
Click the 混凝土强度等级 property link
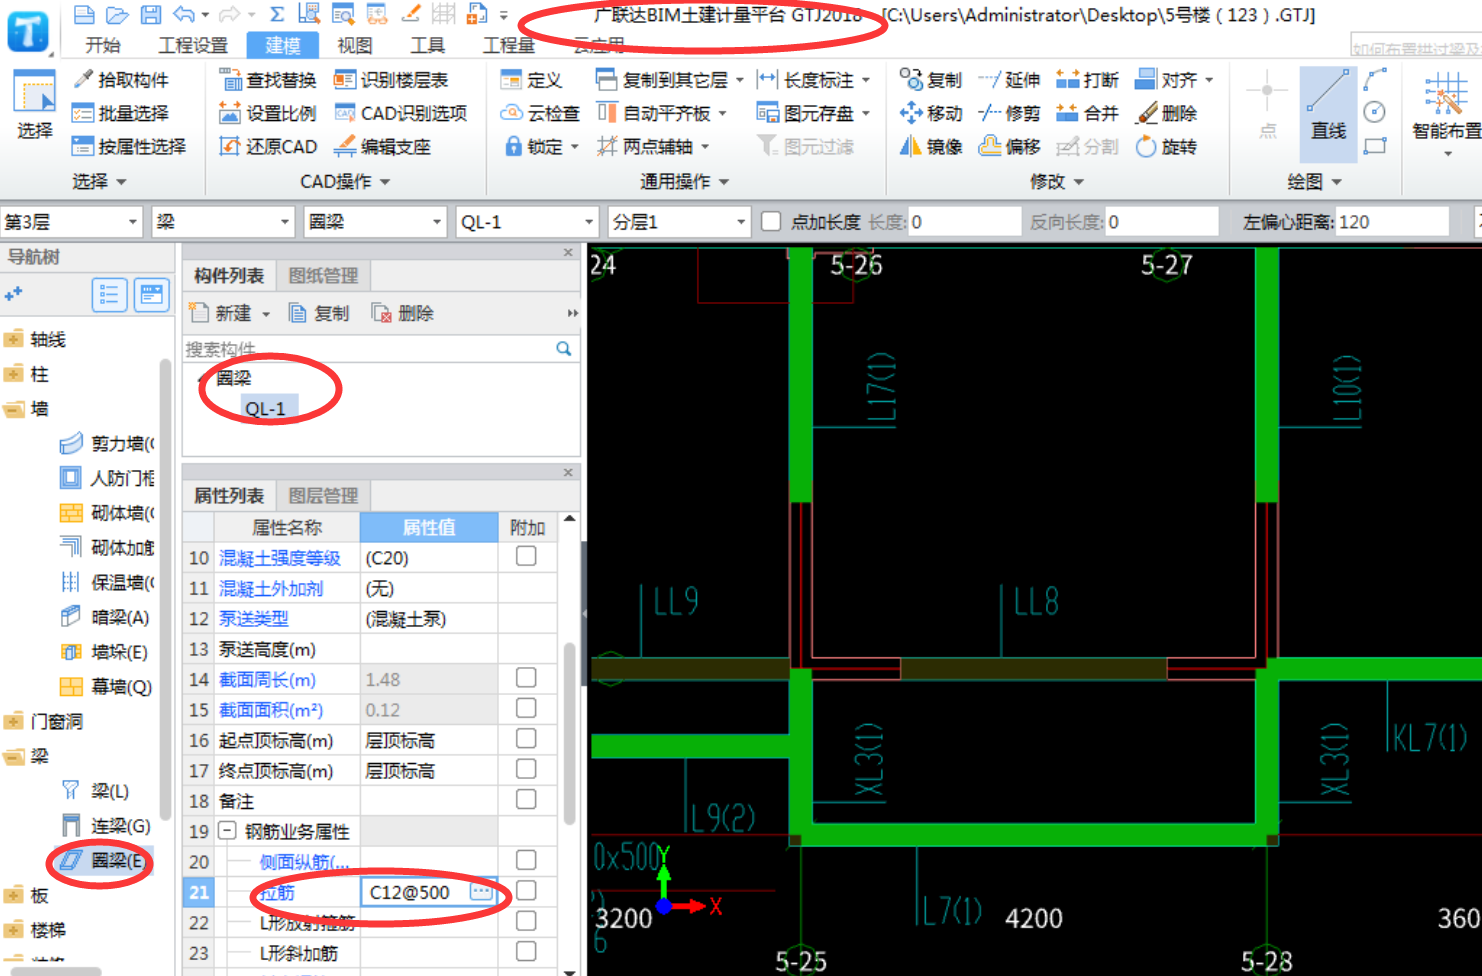[280, 558]
